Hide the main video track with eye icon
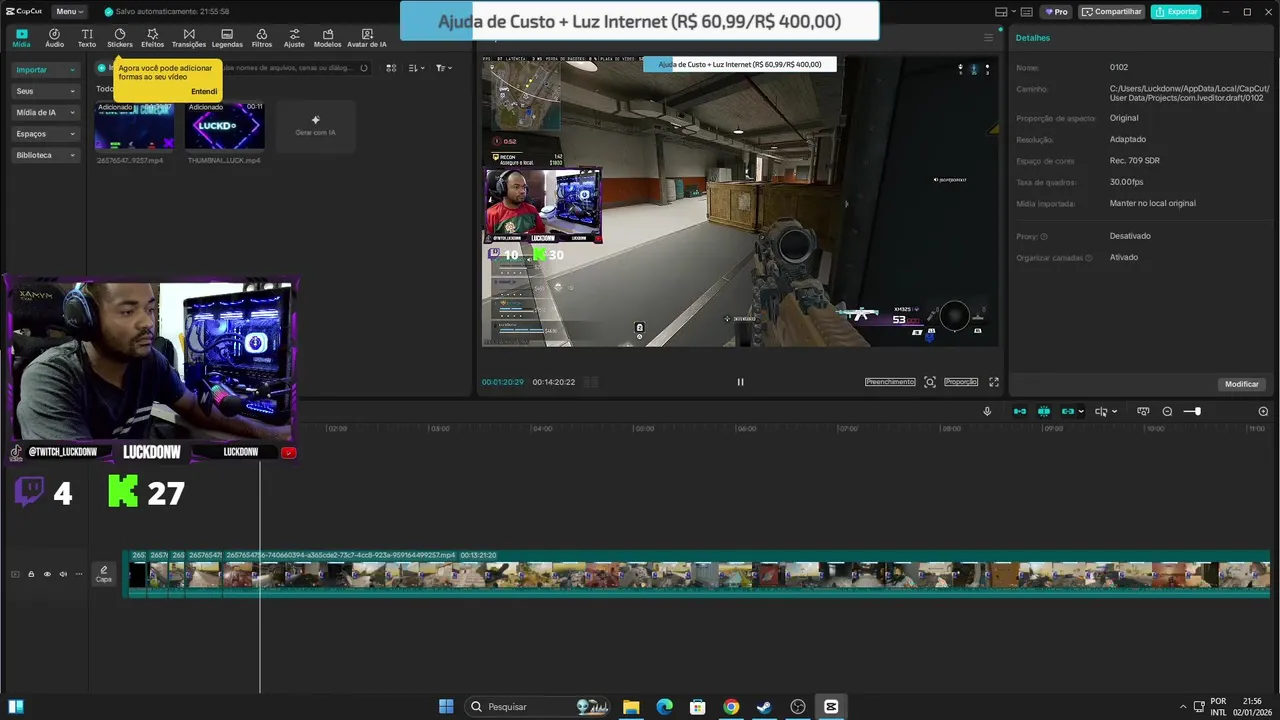1280x720 pixels. 47,574
